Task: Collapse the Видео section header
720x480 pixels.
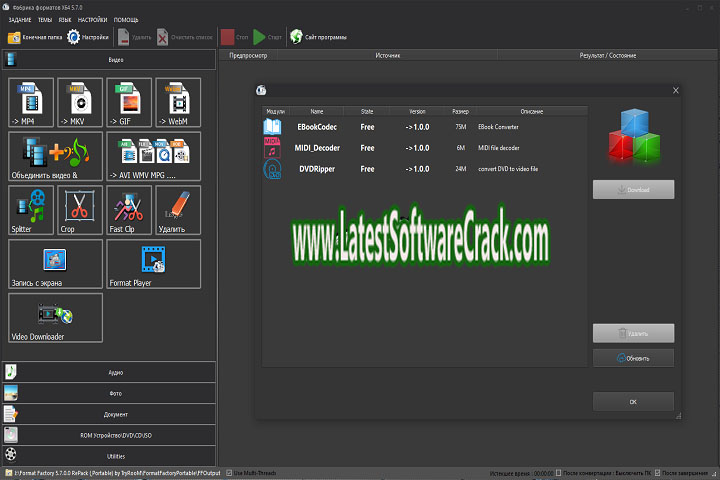Action: click(109, 60)
